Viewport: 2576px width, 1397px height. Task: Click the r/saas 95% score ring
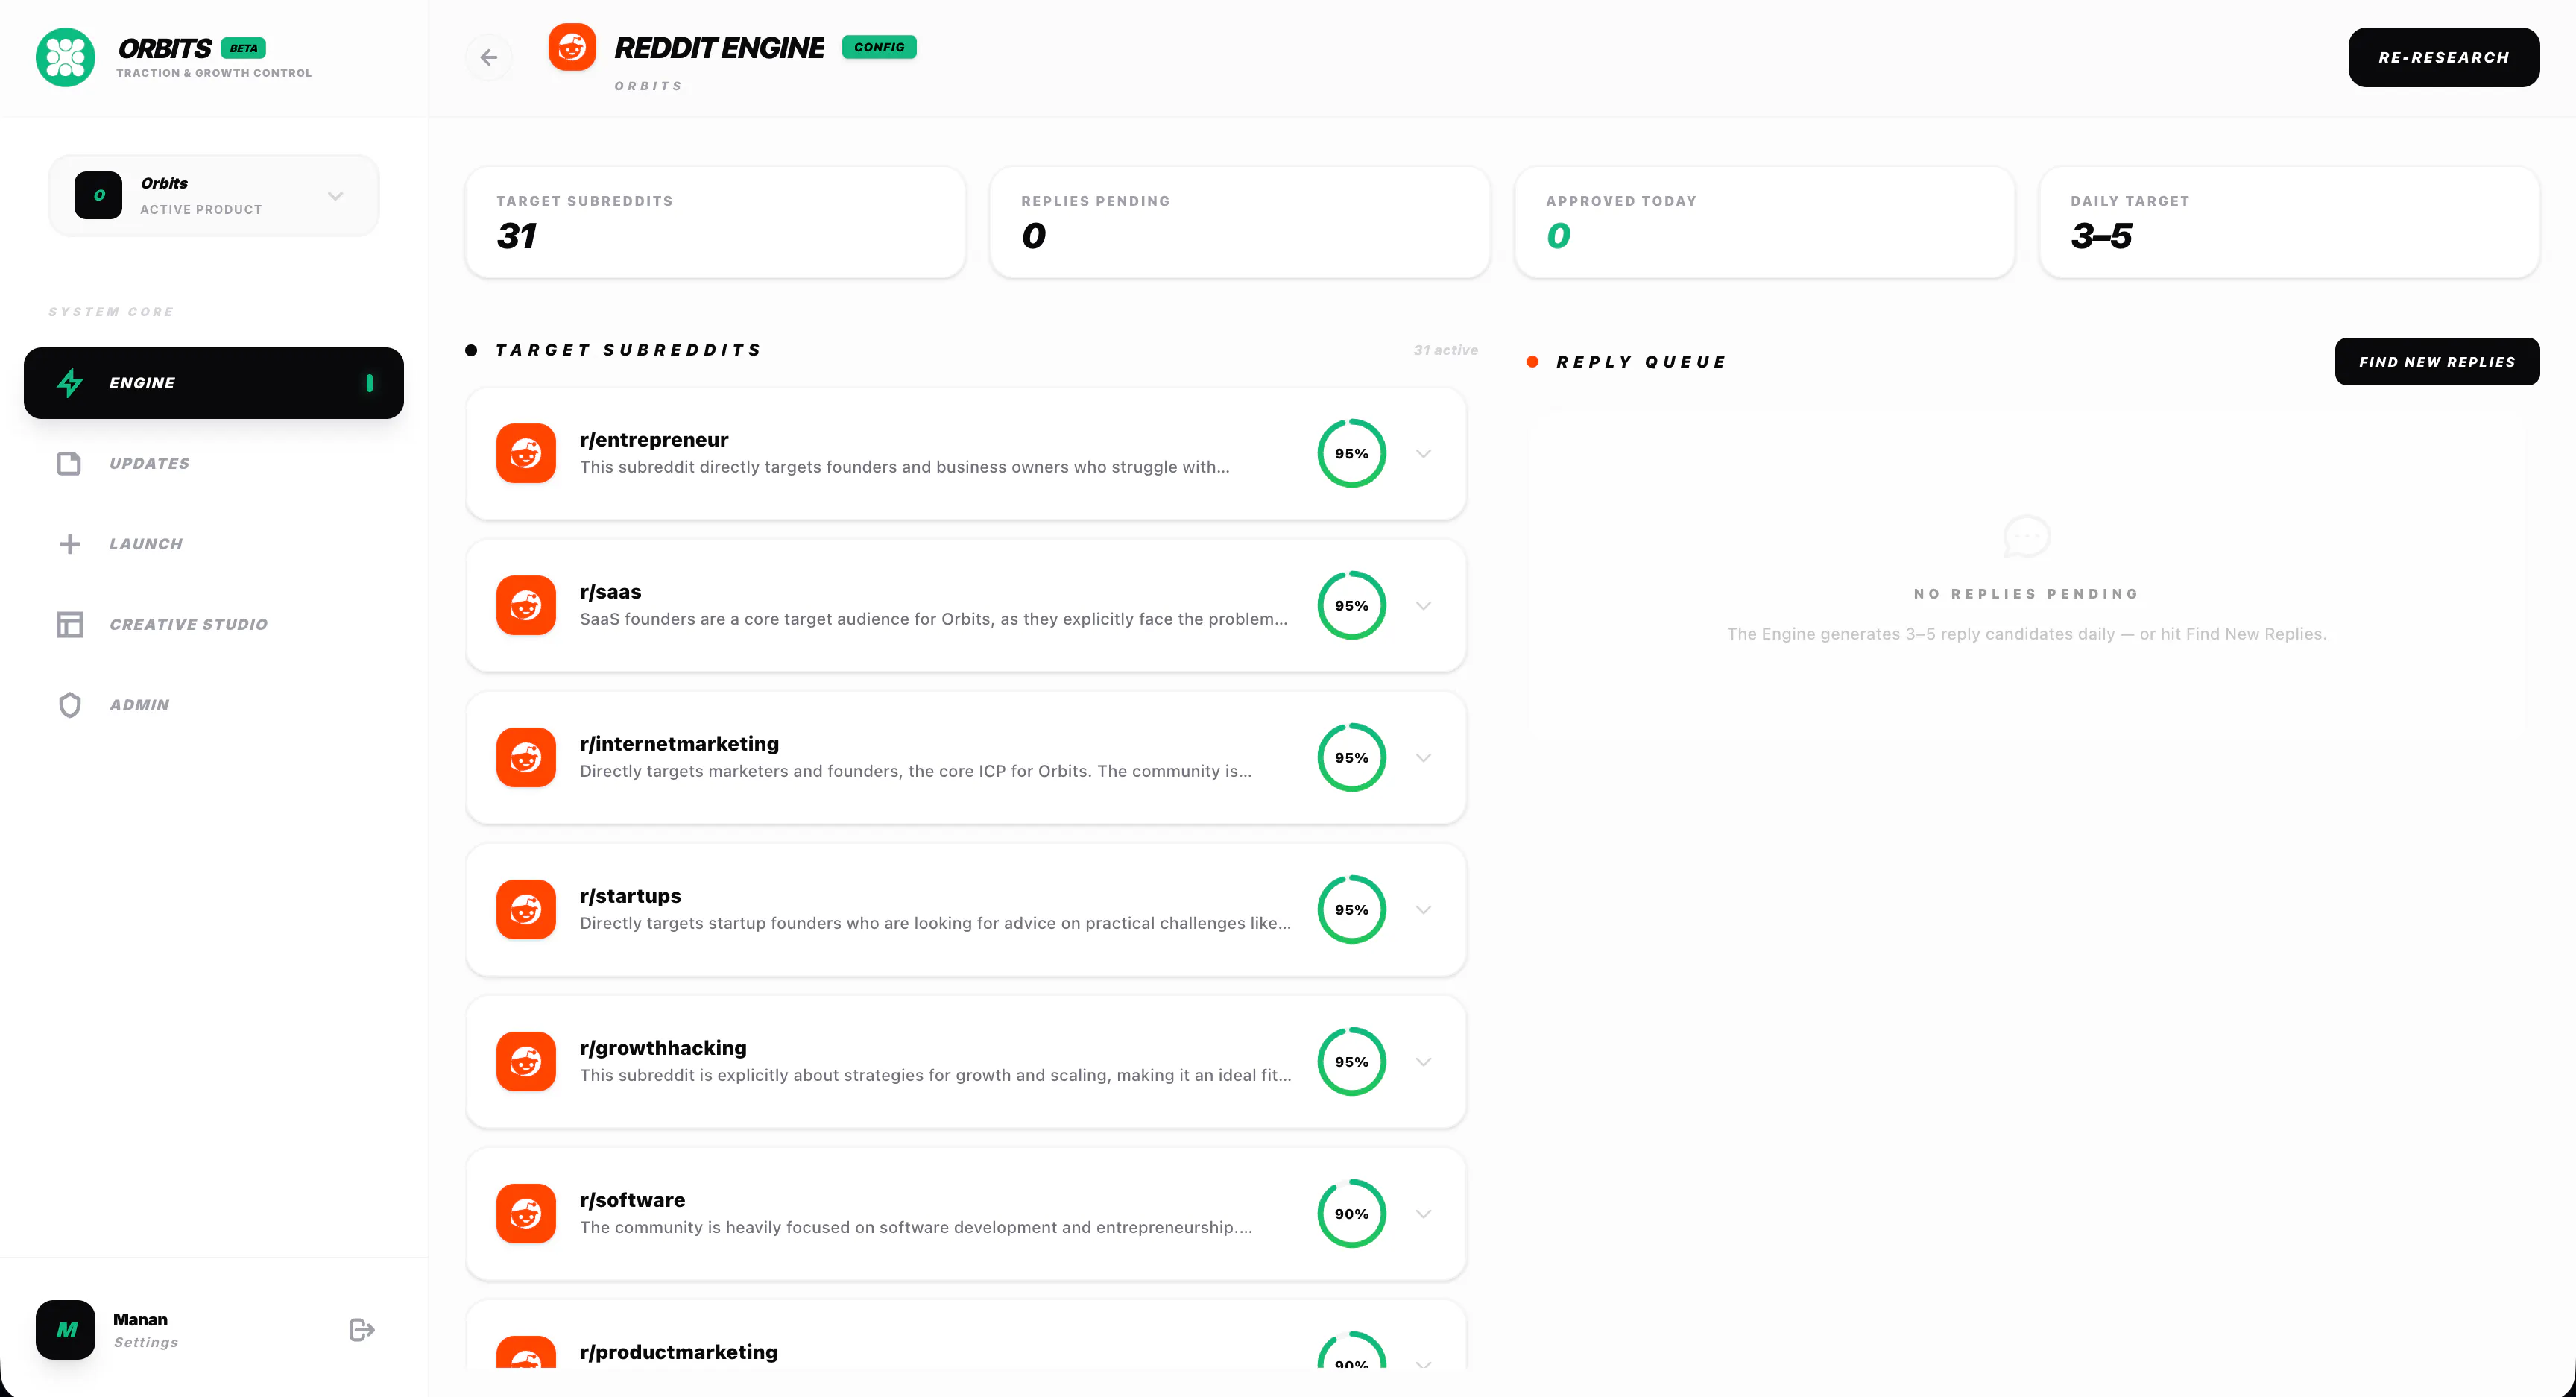(1352, 605)
